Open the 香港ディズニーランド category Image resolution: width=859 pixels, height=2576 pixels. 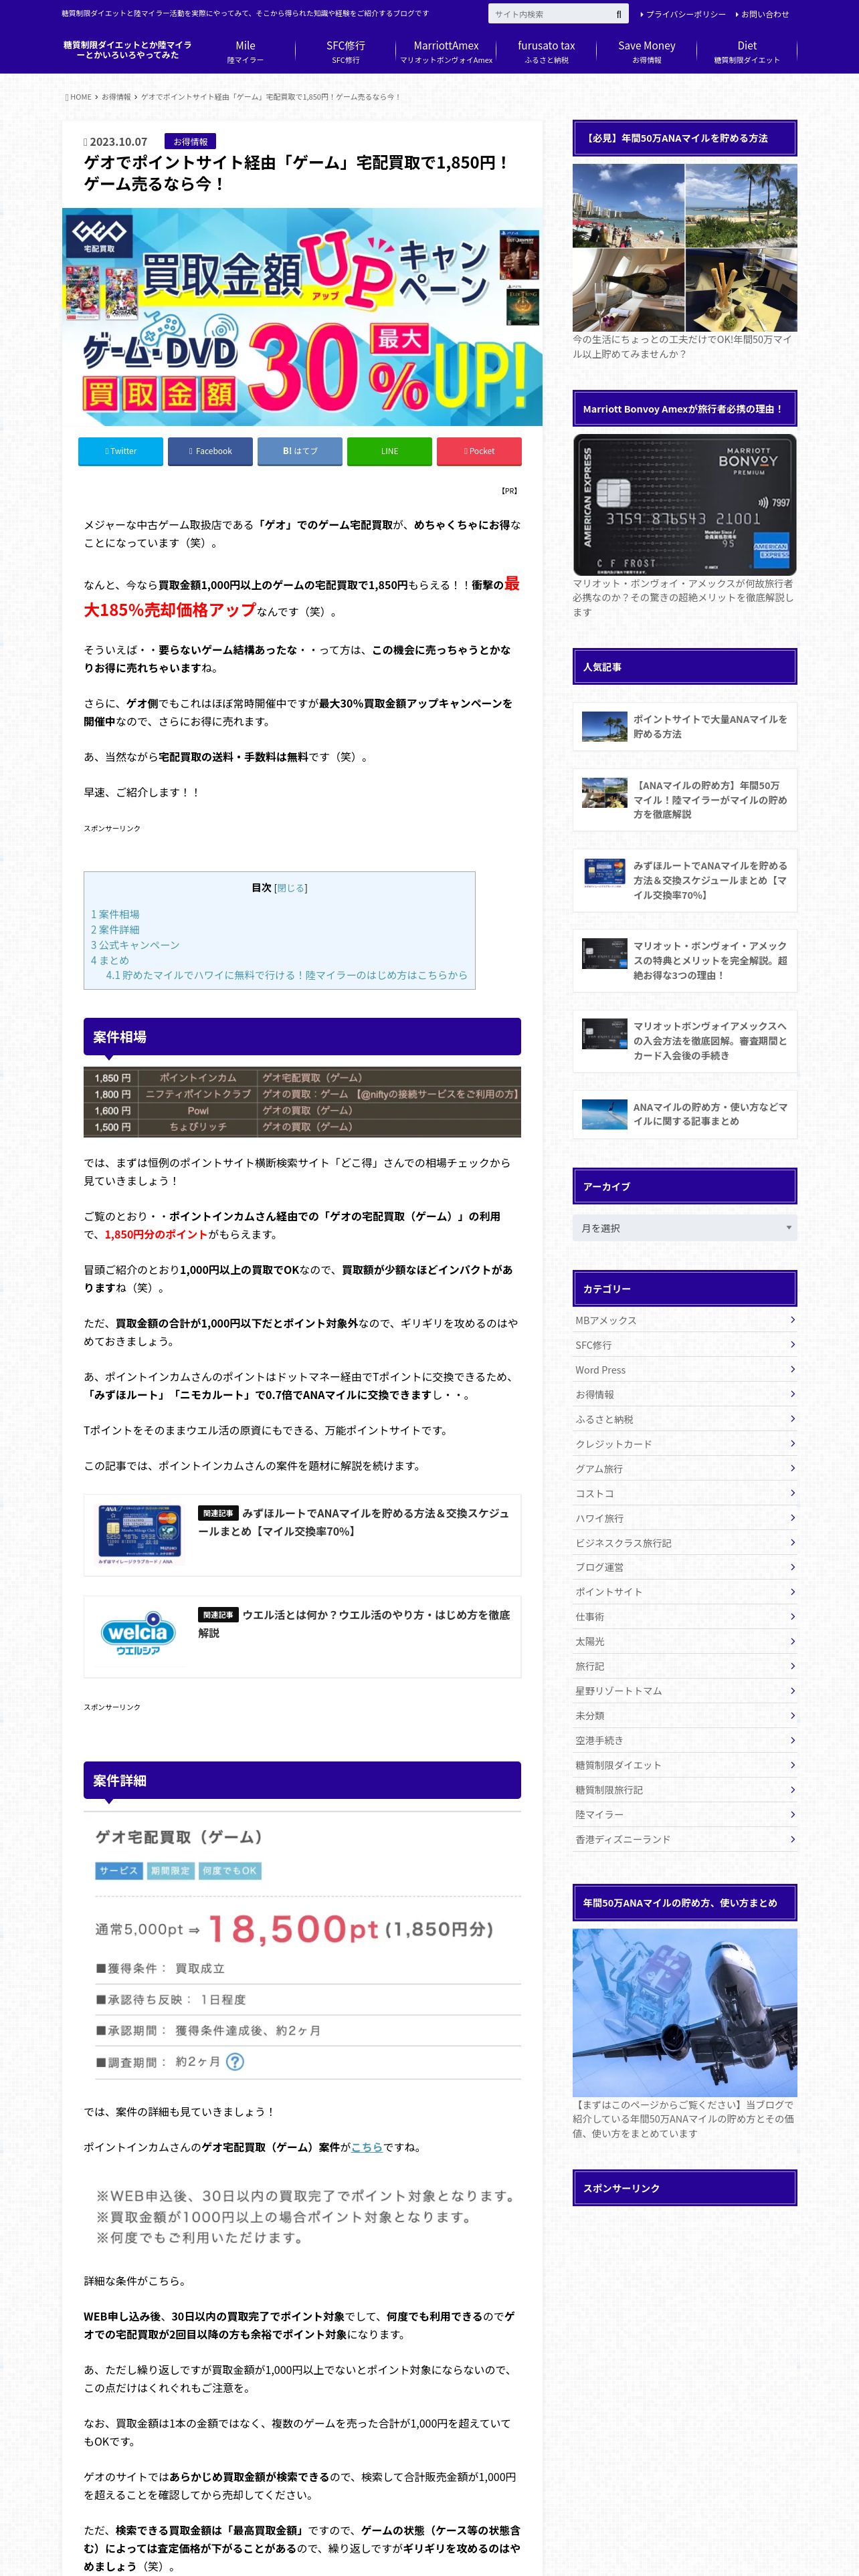[685, 1839]
